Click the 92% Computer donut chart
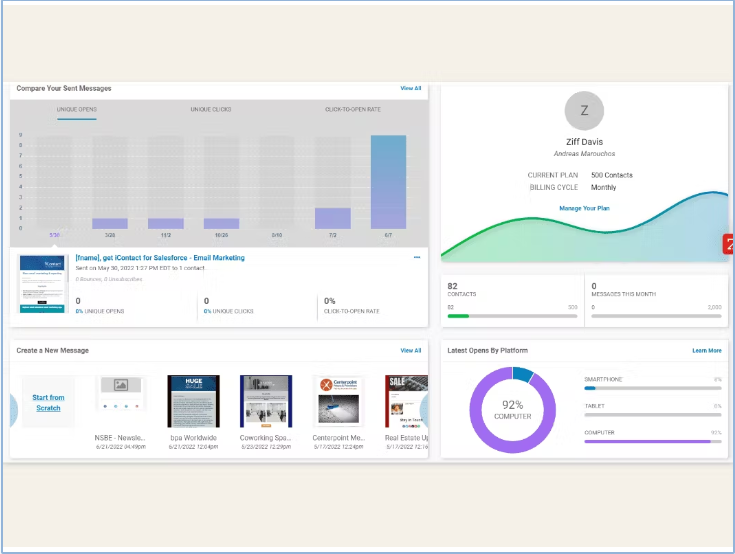 click(513, 410)
